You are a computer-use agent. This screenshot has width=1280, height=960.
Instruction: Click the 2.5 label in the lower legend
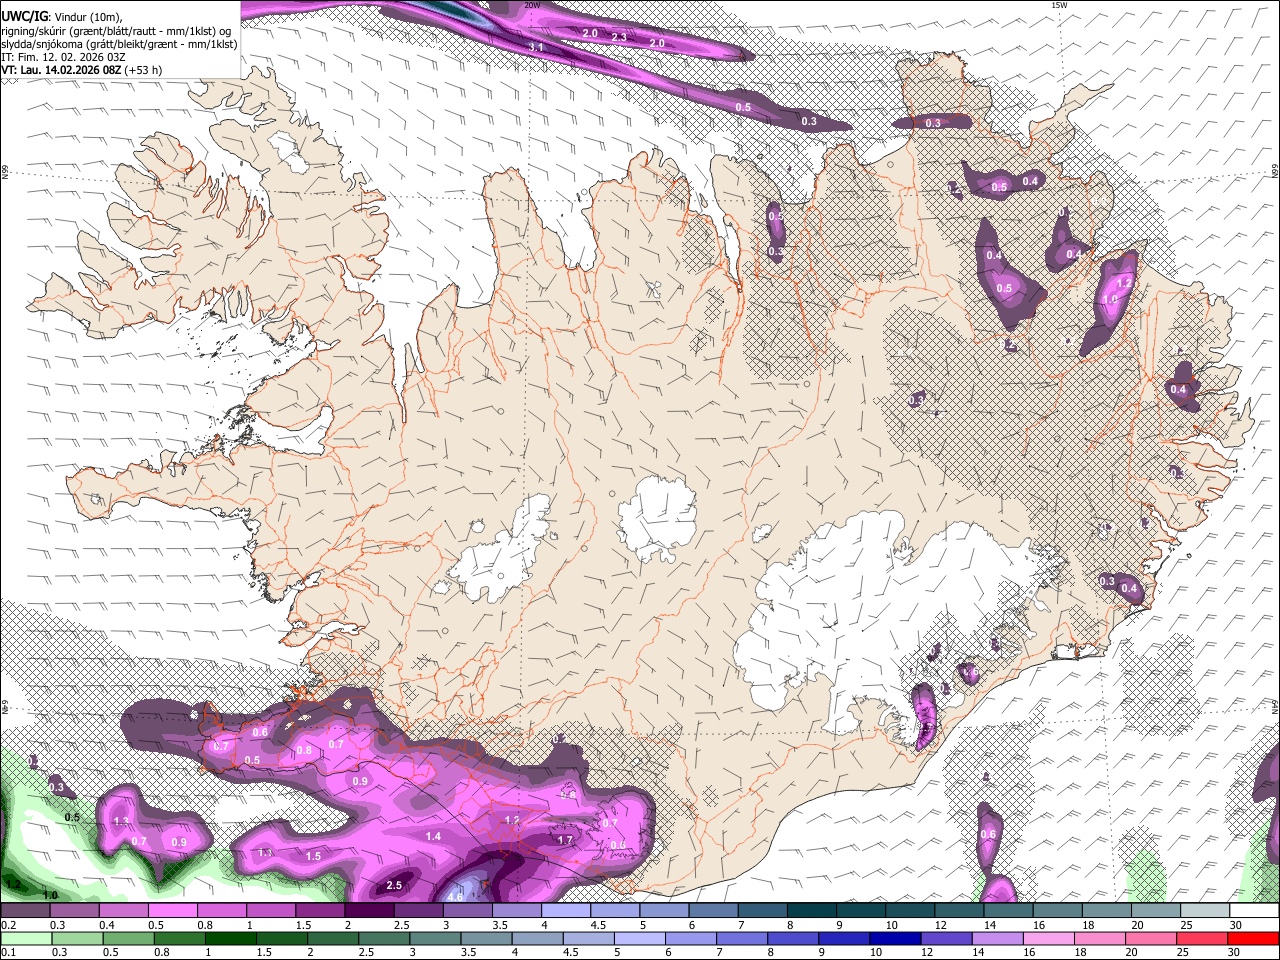[366, 952]
